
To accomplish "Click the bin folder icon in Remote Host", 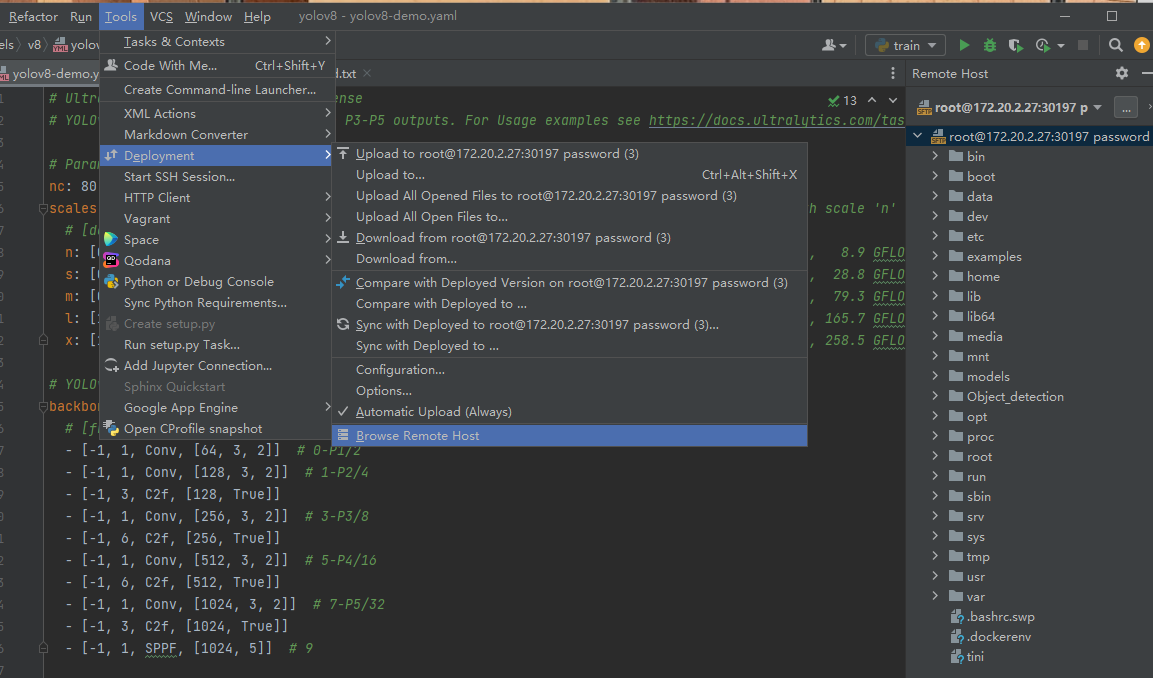I will tap(956, 156).
